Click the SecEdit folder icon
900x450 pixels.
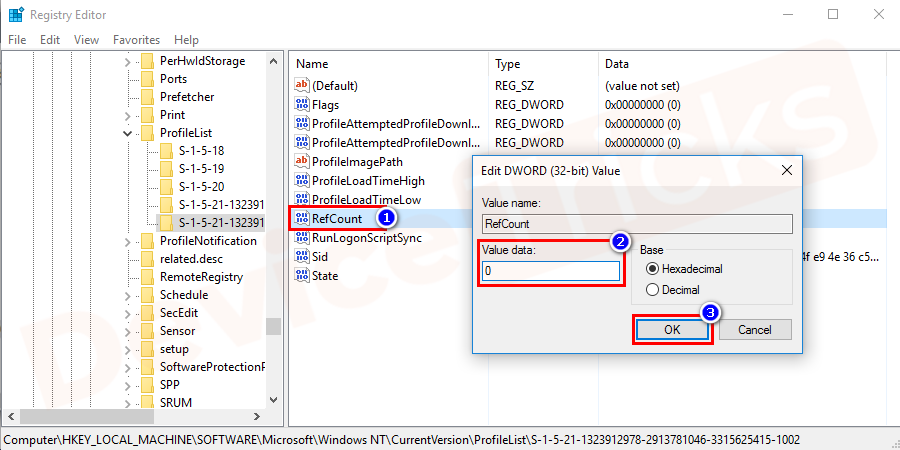(x=148, y=313)
